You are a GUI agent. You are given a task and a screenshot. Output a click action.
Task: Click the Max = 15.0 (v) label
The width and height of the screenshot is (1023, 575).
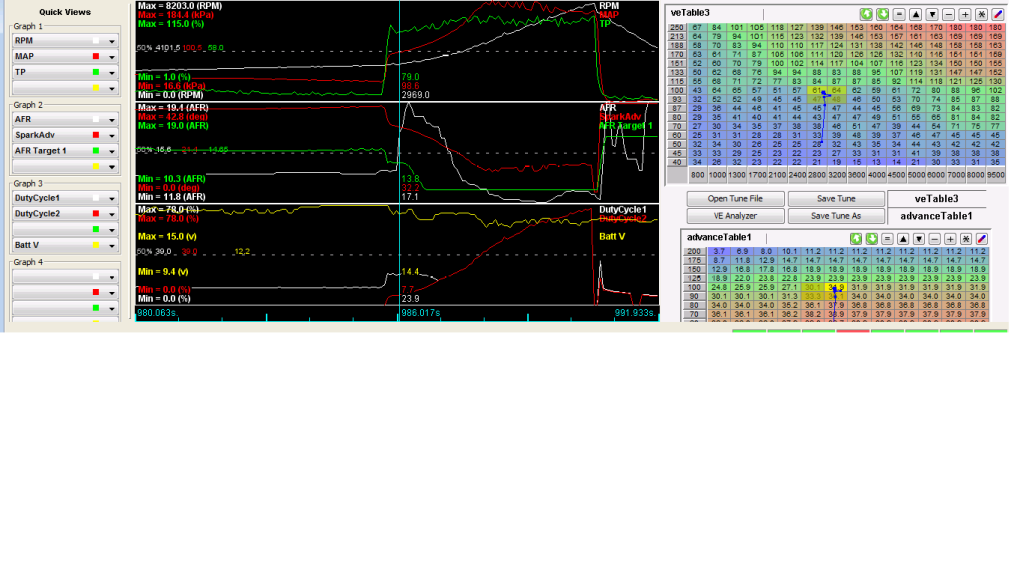pyautogui.click(x=167, y=236)
